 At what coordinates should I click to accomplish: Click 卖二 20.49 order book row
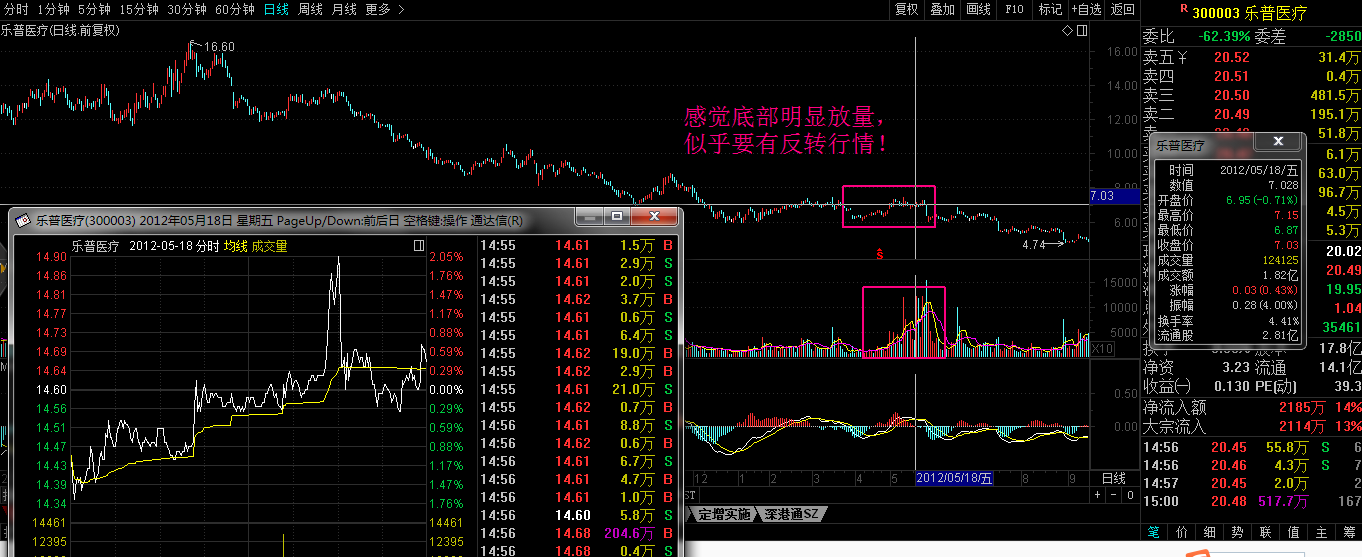[1251, 115]
